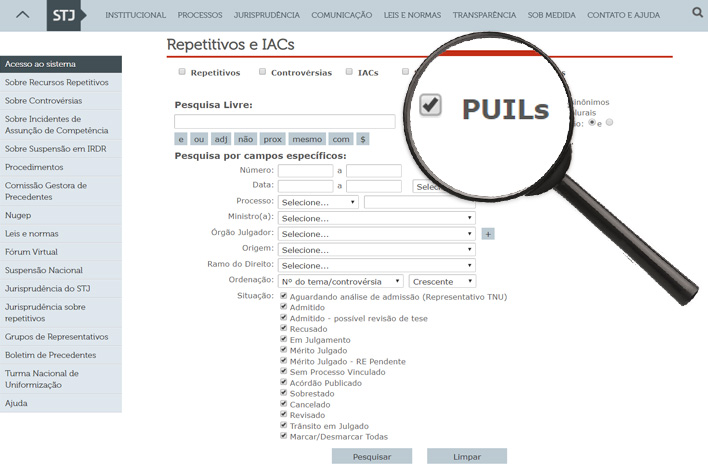The height and width of the screenshot is (472, 708).
Task: Insert the 'adj' search operator
Action: pos(221,139)
